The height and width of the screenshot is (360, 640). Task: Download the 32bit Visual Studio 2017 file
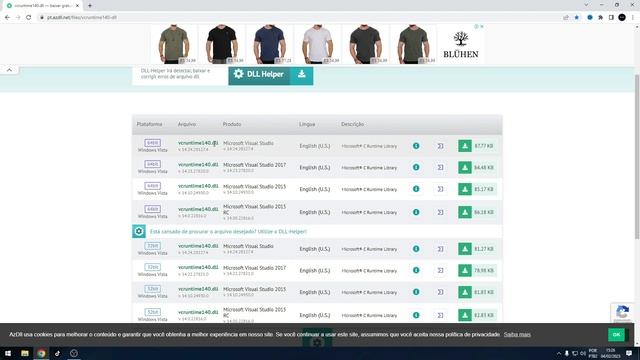tap(464, 270)
